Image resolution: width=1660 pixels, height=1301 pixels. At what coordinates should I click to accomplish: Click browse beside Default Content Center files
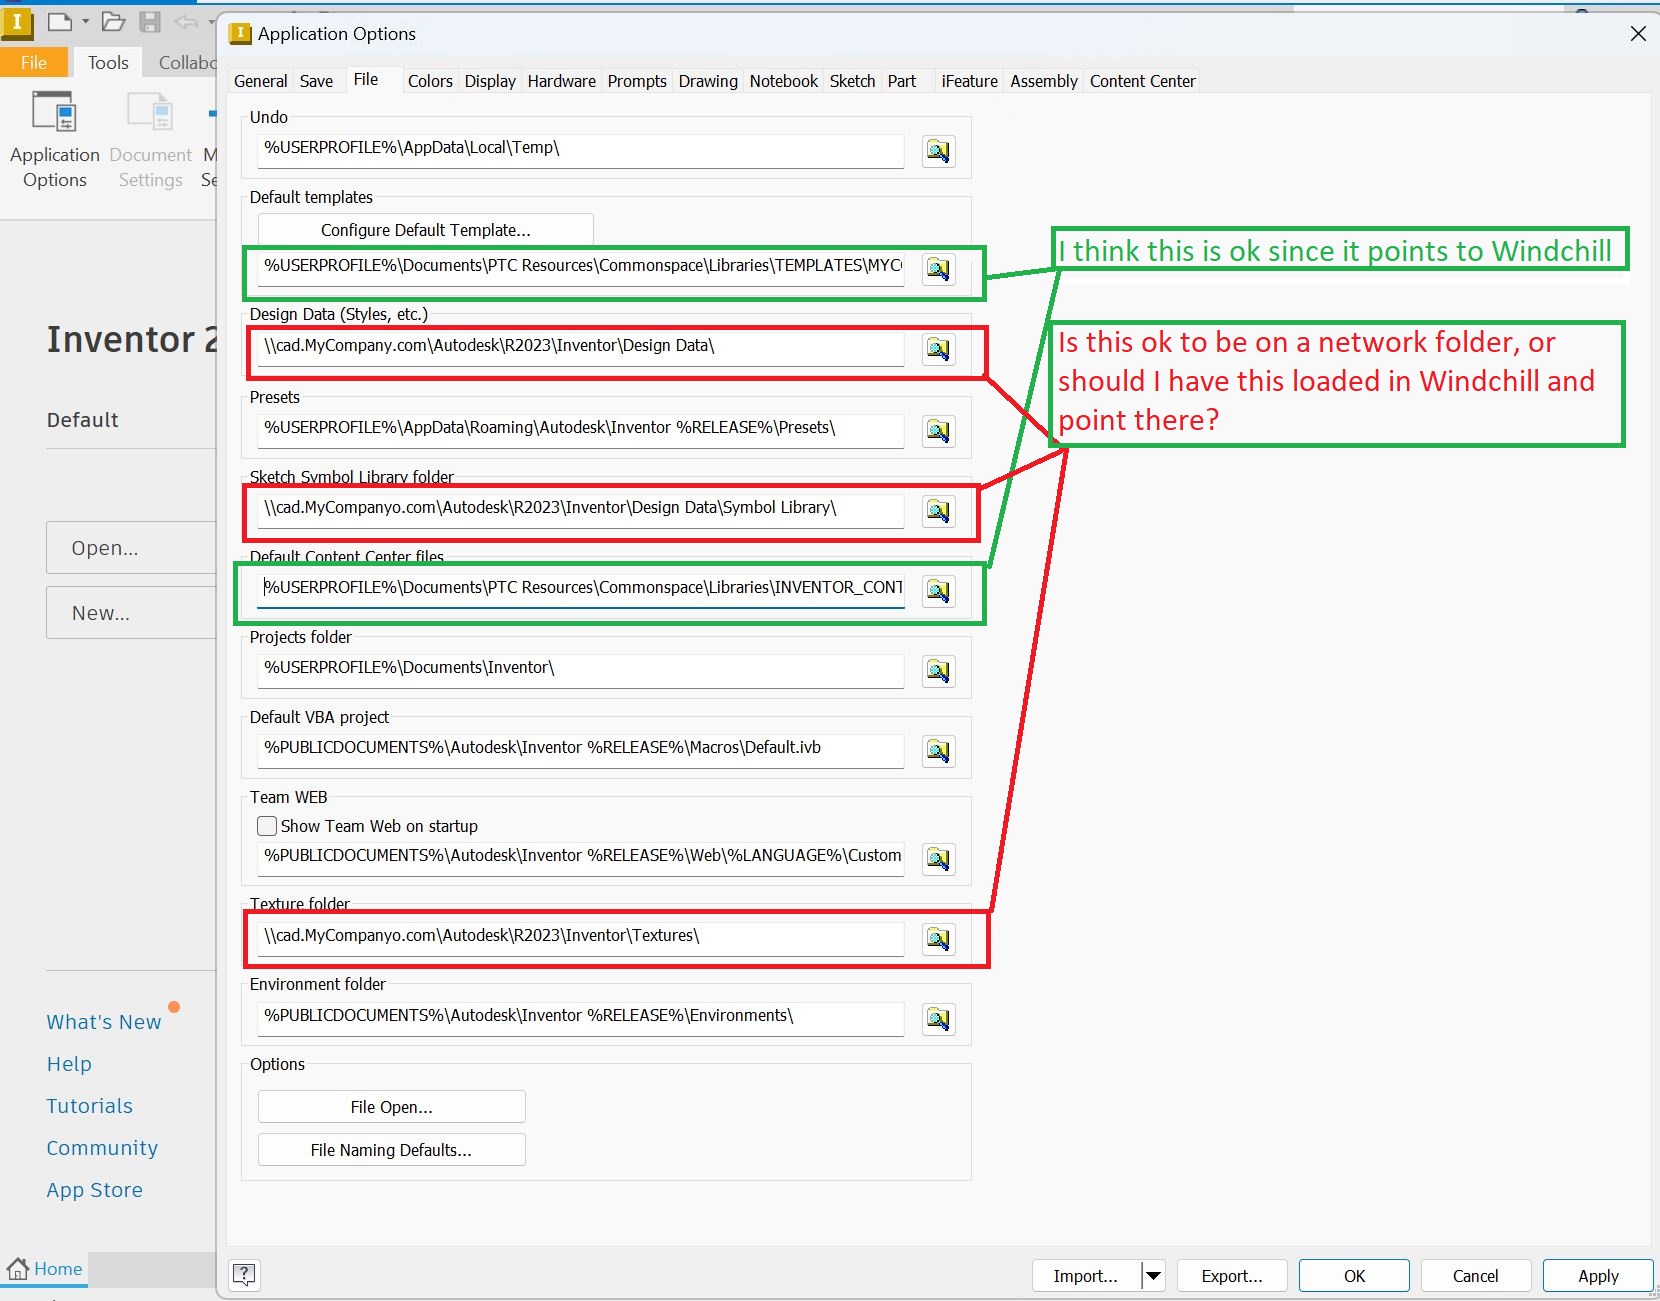point(938,591)
